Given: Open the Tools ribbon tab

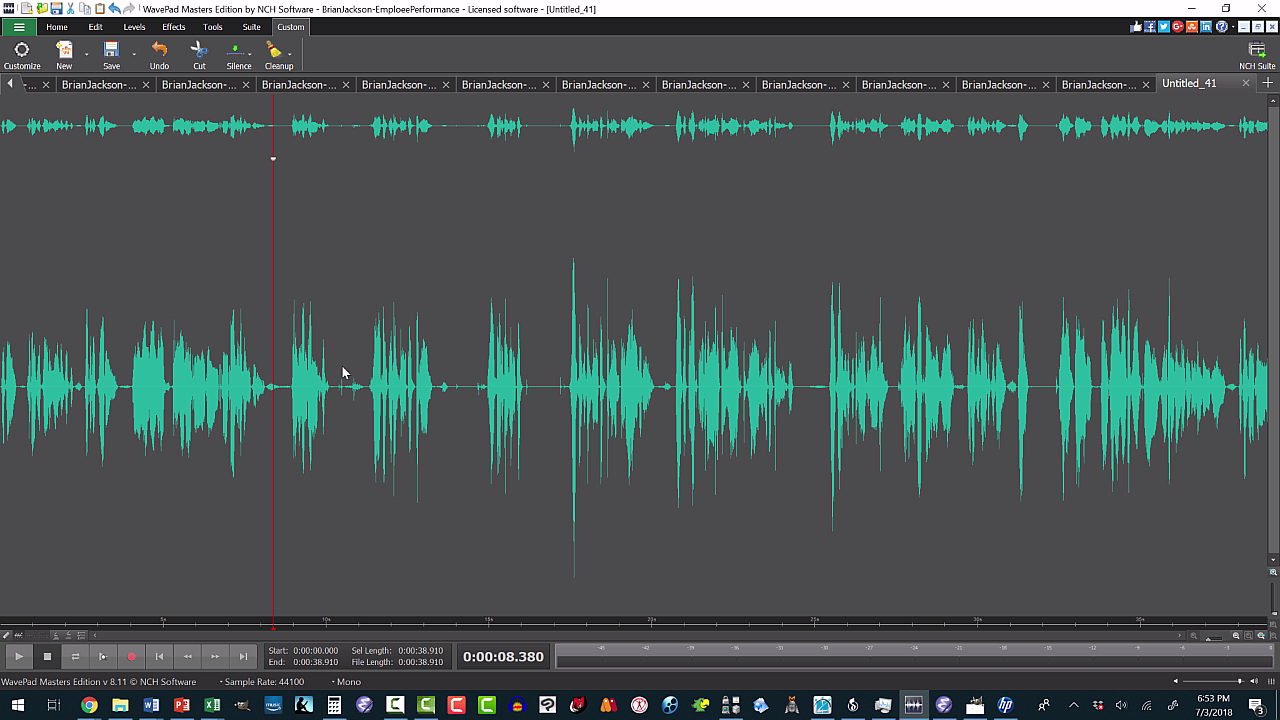Looking at the screenshot, I should pos(213,27).
